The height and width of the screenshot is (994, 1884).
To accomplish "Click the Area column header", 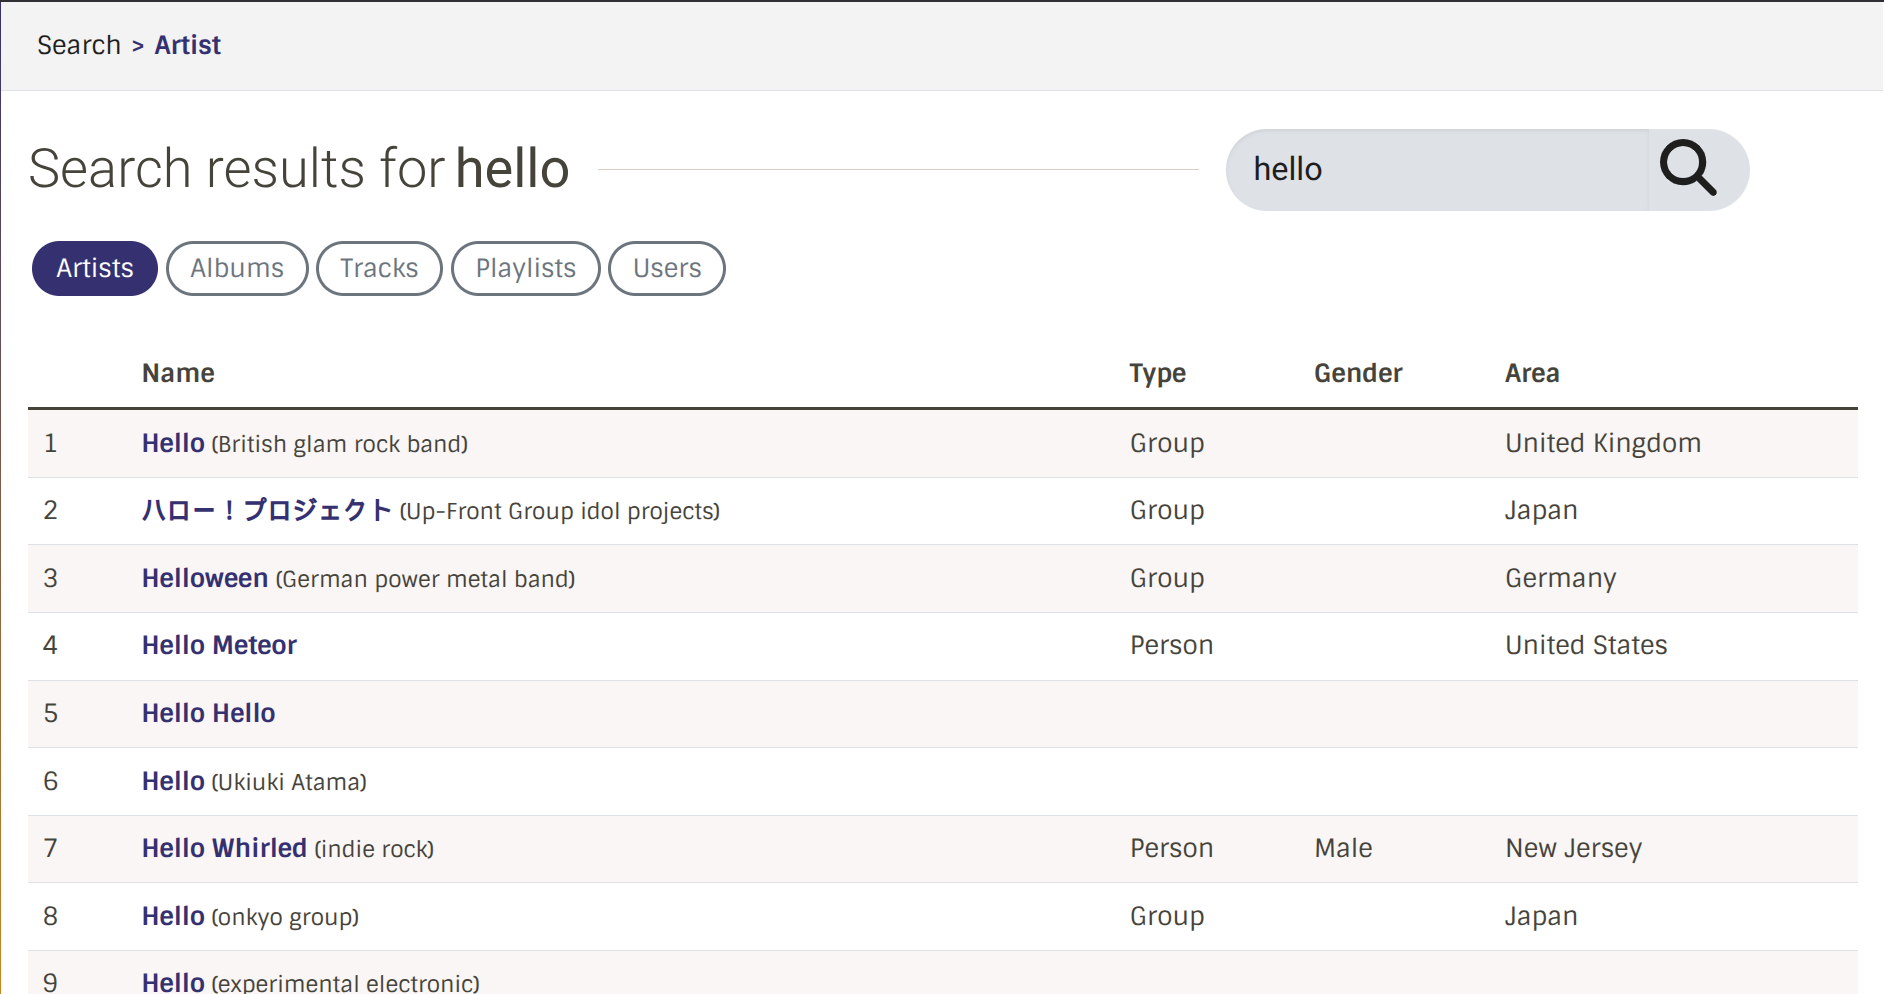I will pyautogui.click(x=1532, y=373).
